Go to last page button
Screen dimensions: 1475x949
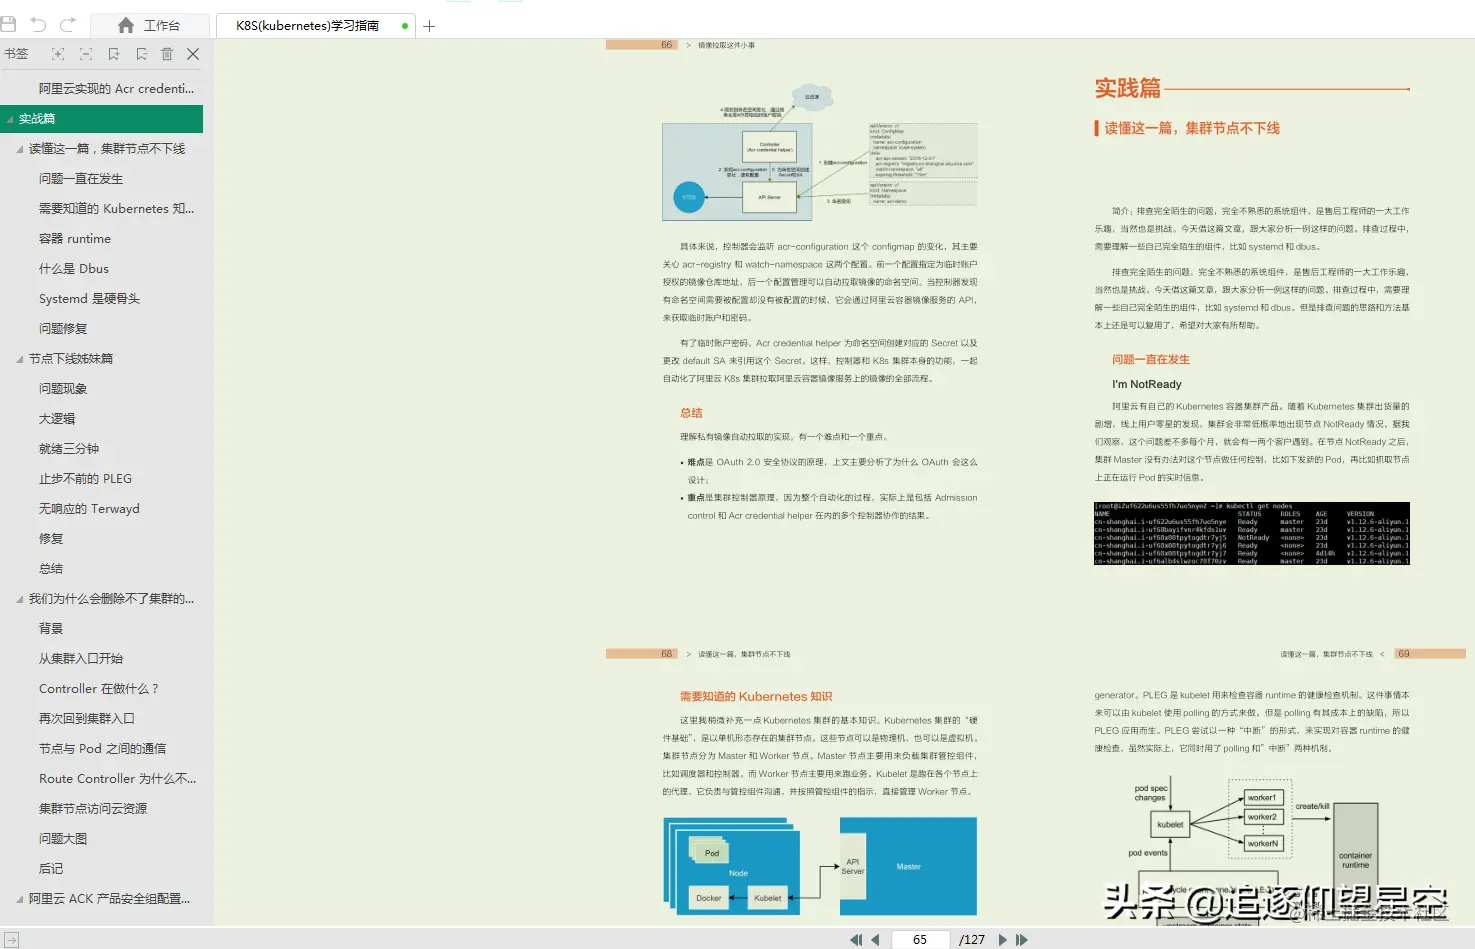(1022, 940)
